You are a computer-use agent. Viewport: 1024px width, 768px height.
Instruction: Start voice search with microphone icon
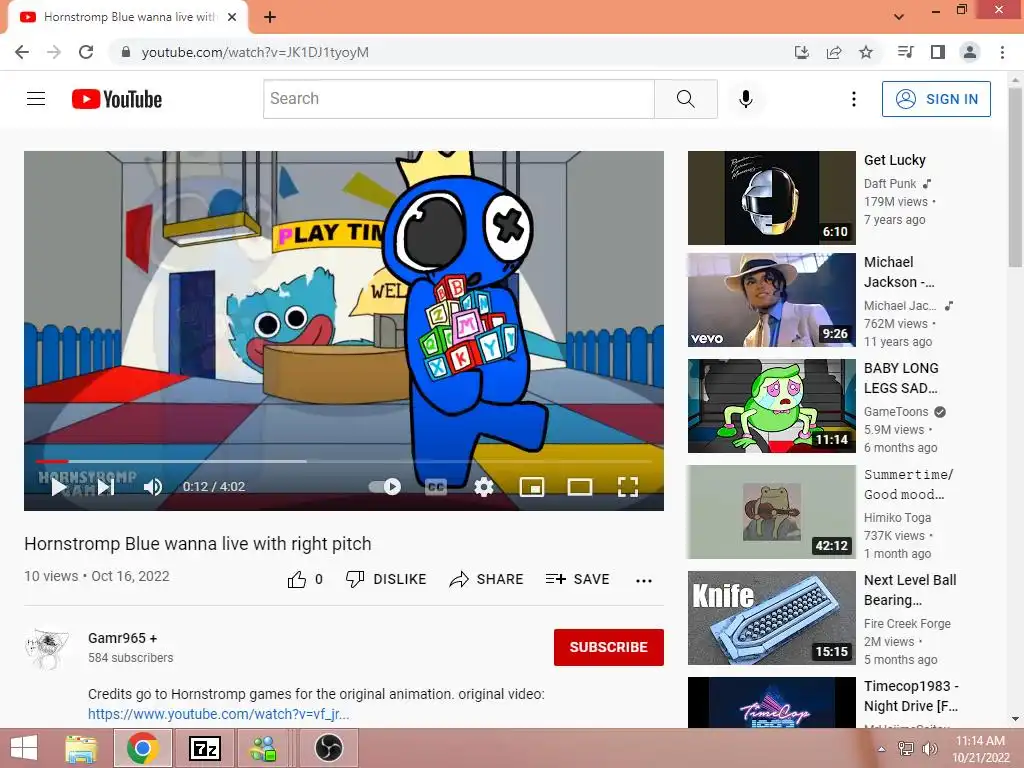[746, 99]
